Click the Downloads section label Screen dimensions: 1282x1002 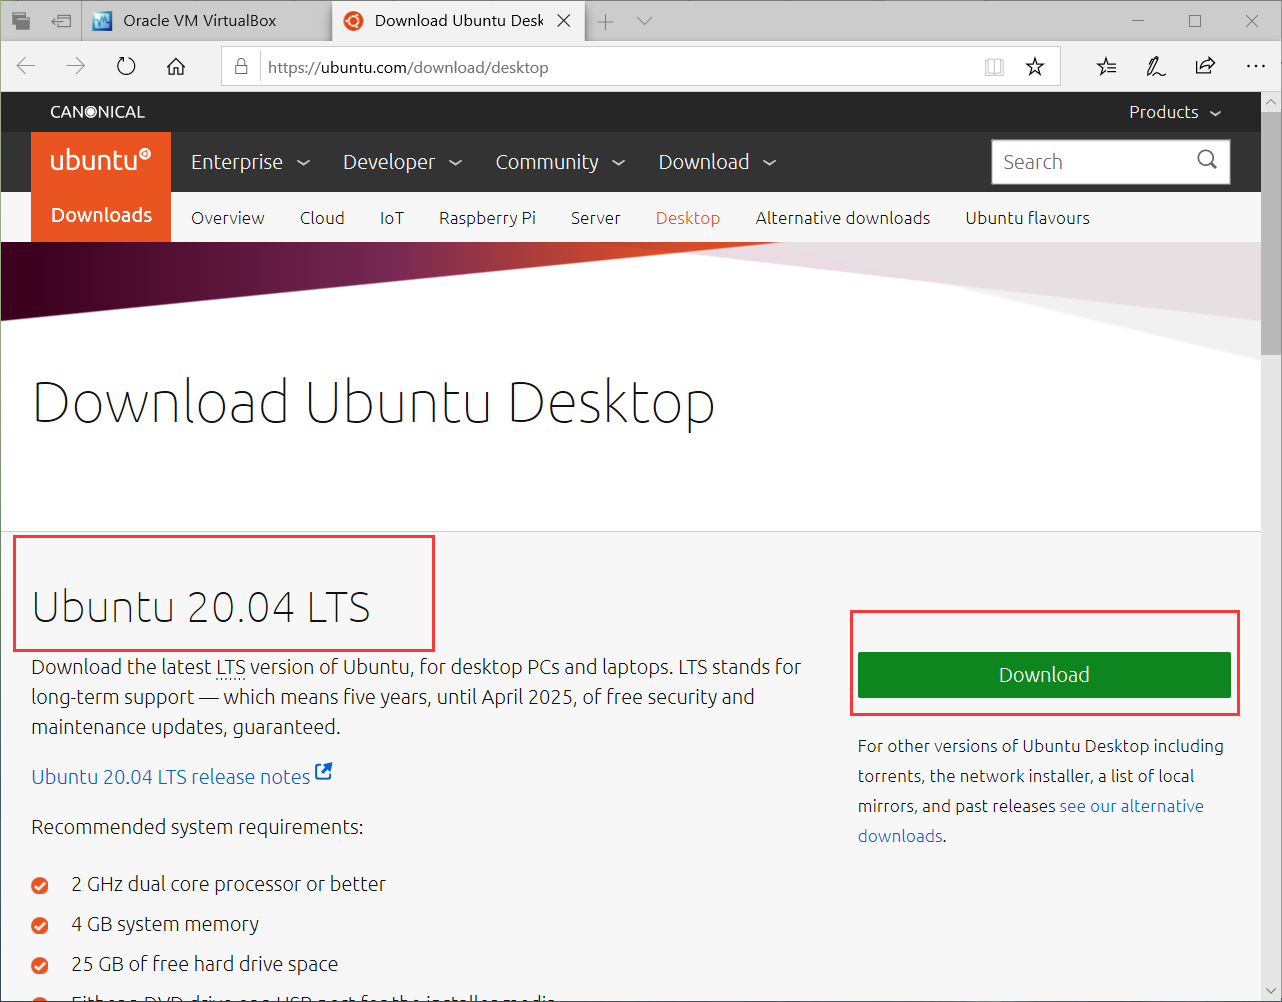tap(101, 216)
